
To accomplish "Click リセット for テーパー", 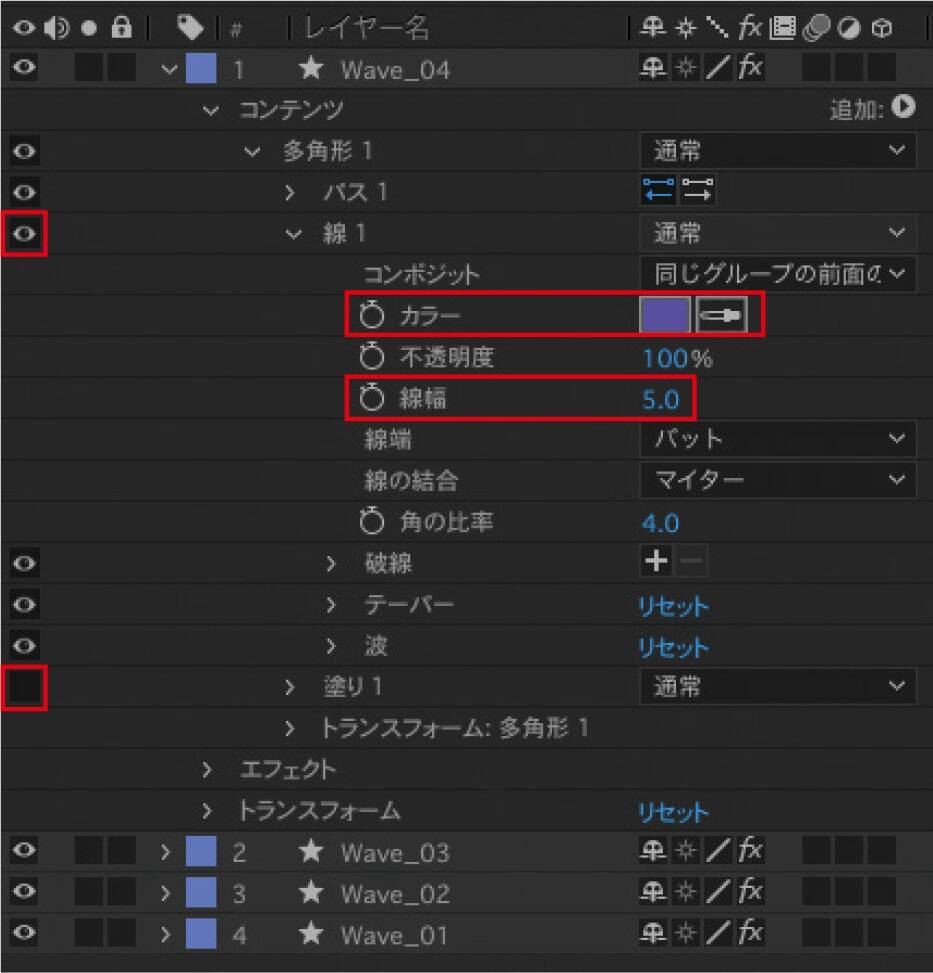I will (674, 605).
